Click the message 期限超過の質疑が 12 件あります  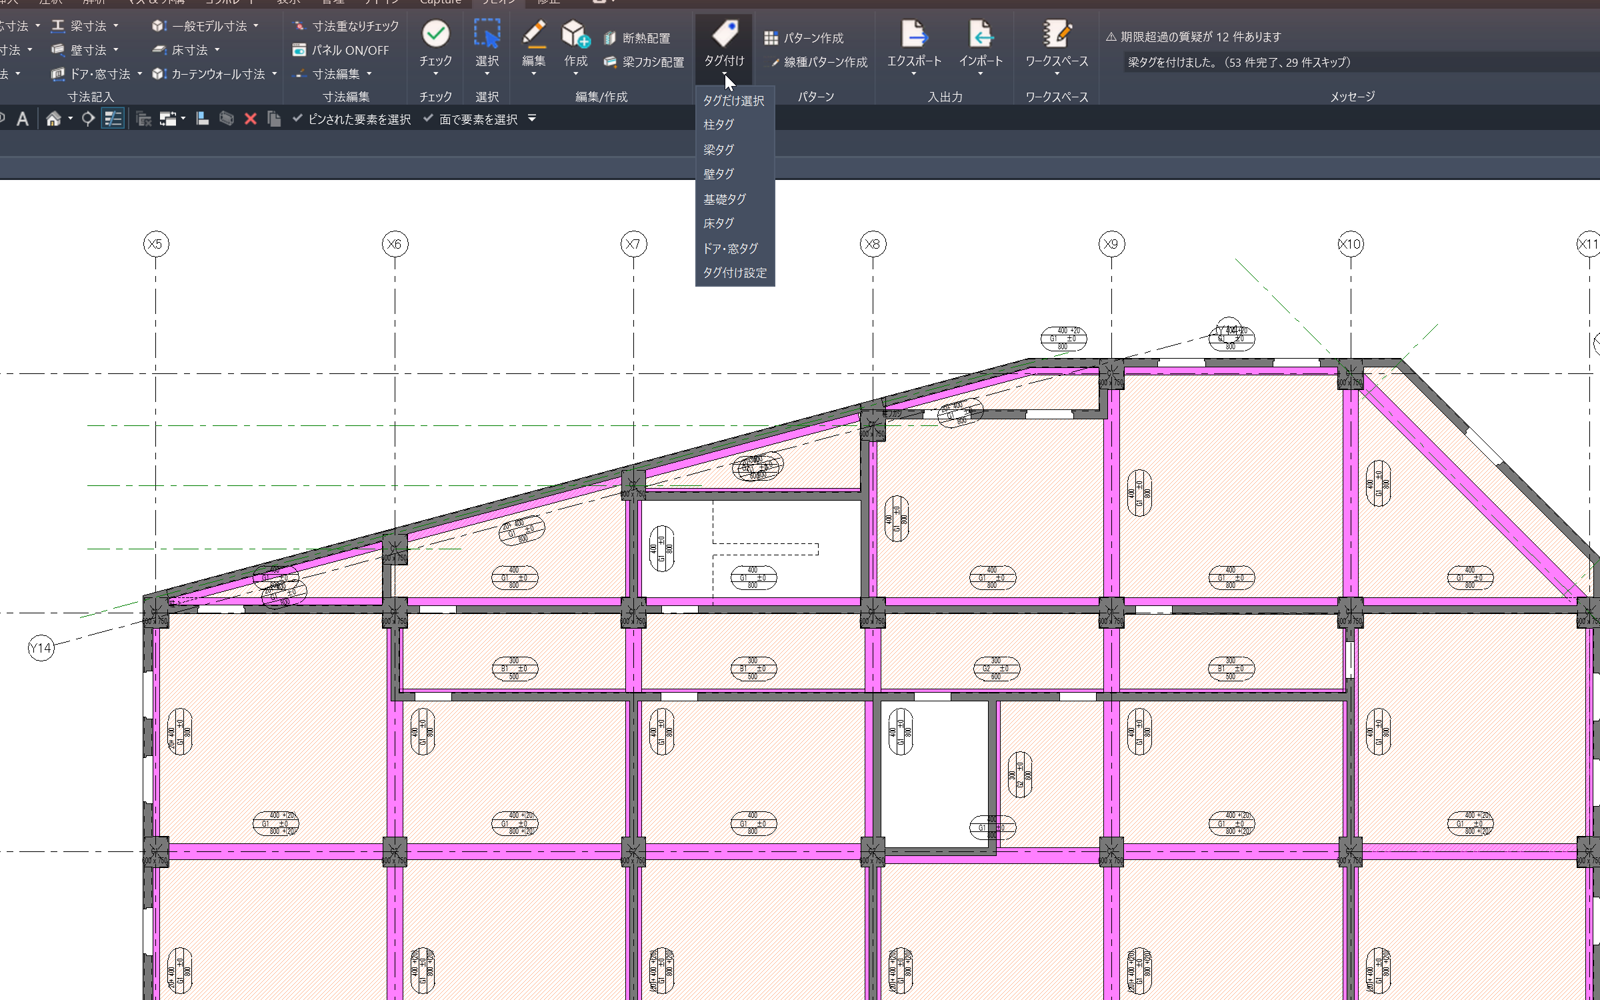[1200, 37]
